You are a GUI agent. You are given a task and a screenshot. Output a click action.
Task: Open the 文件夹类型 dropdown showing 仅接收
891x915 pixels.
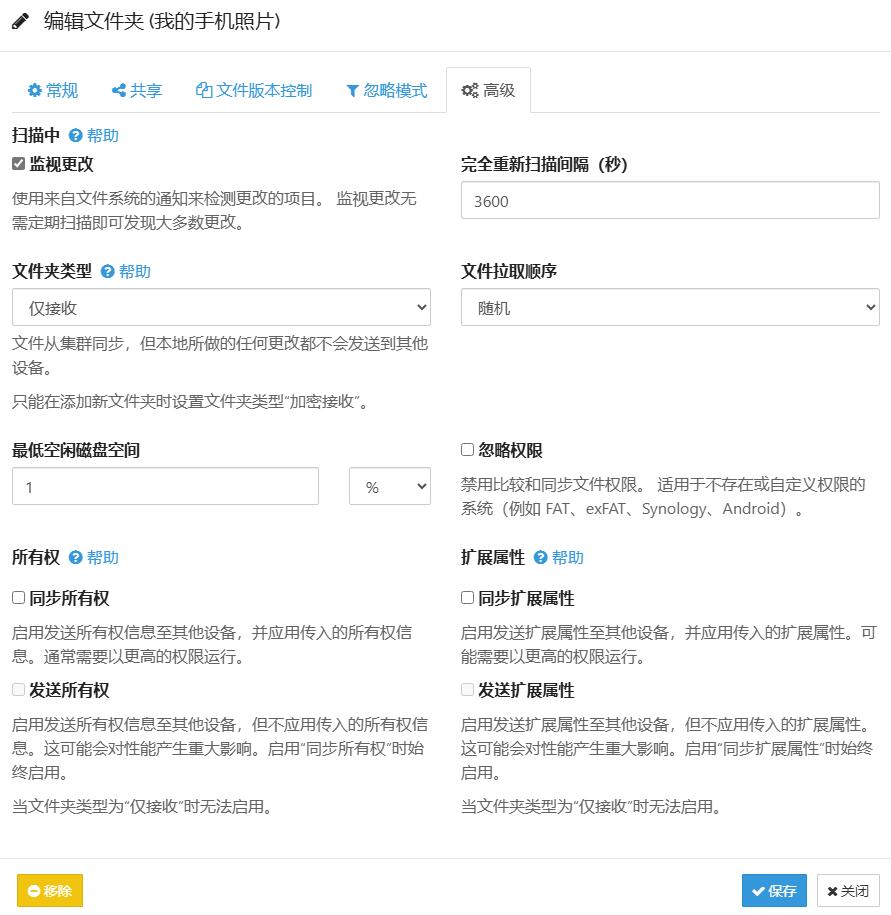221,307
